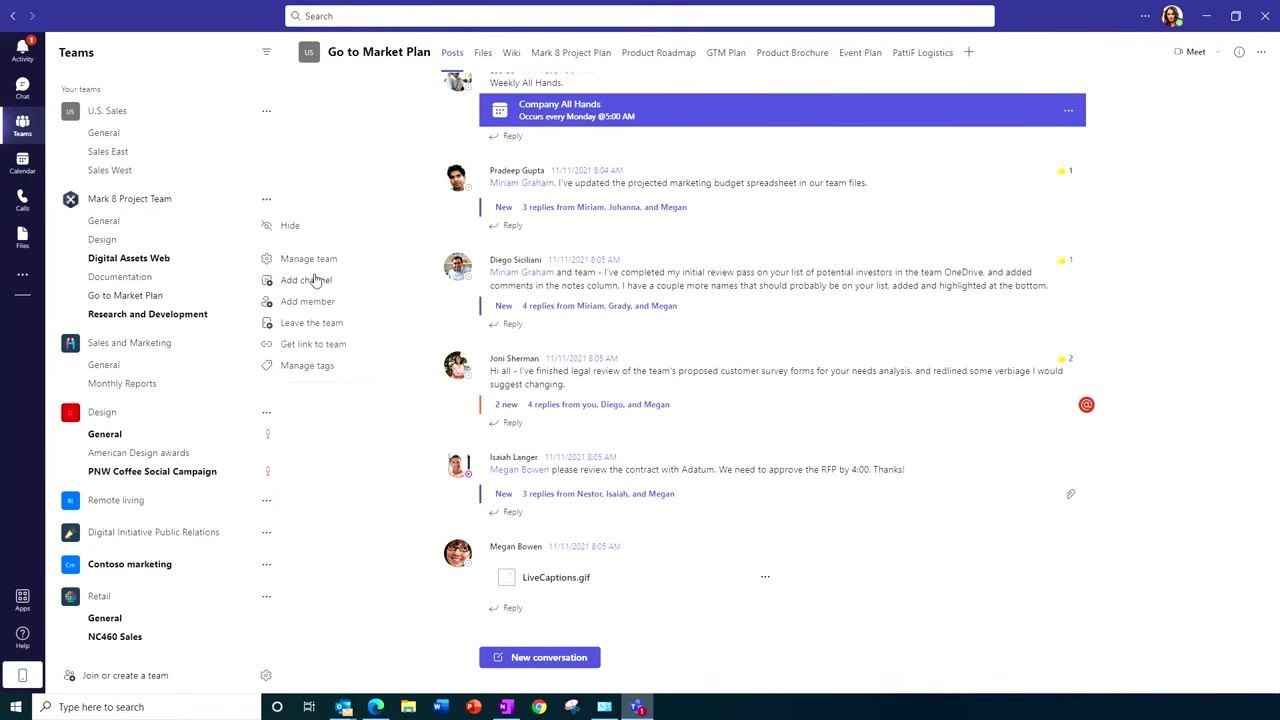Screen dimensions: 1280x720
Task: Click the Meet button
Action: click(x=1190, y=52)
